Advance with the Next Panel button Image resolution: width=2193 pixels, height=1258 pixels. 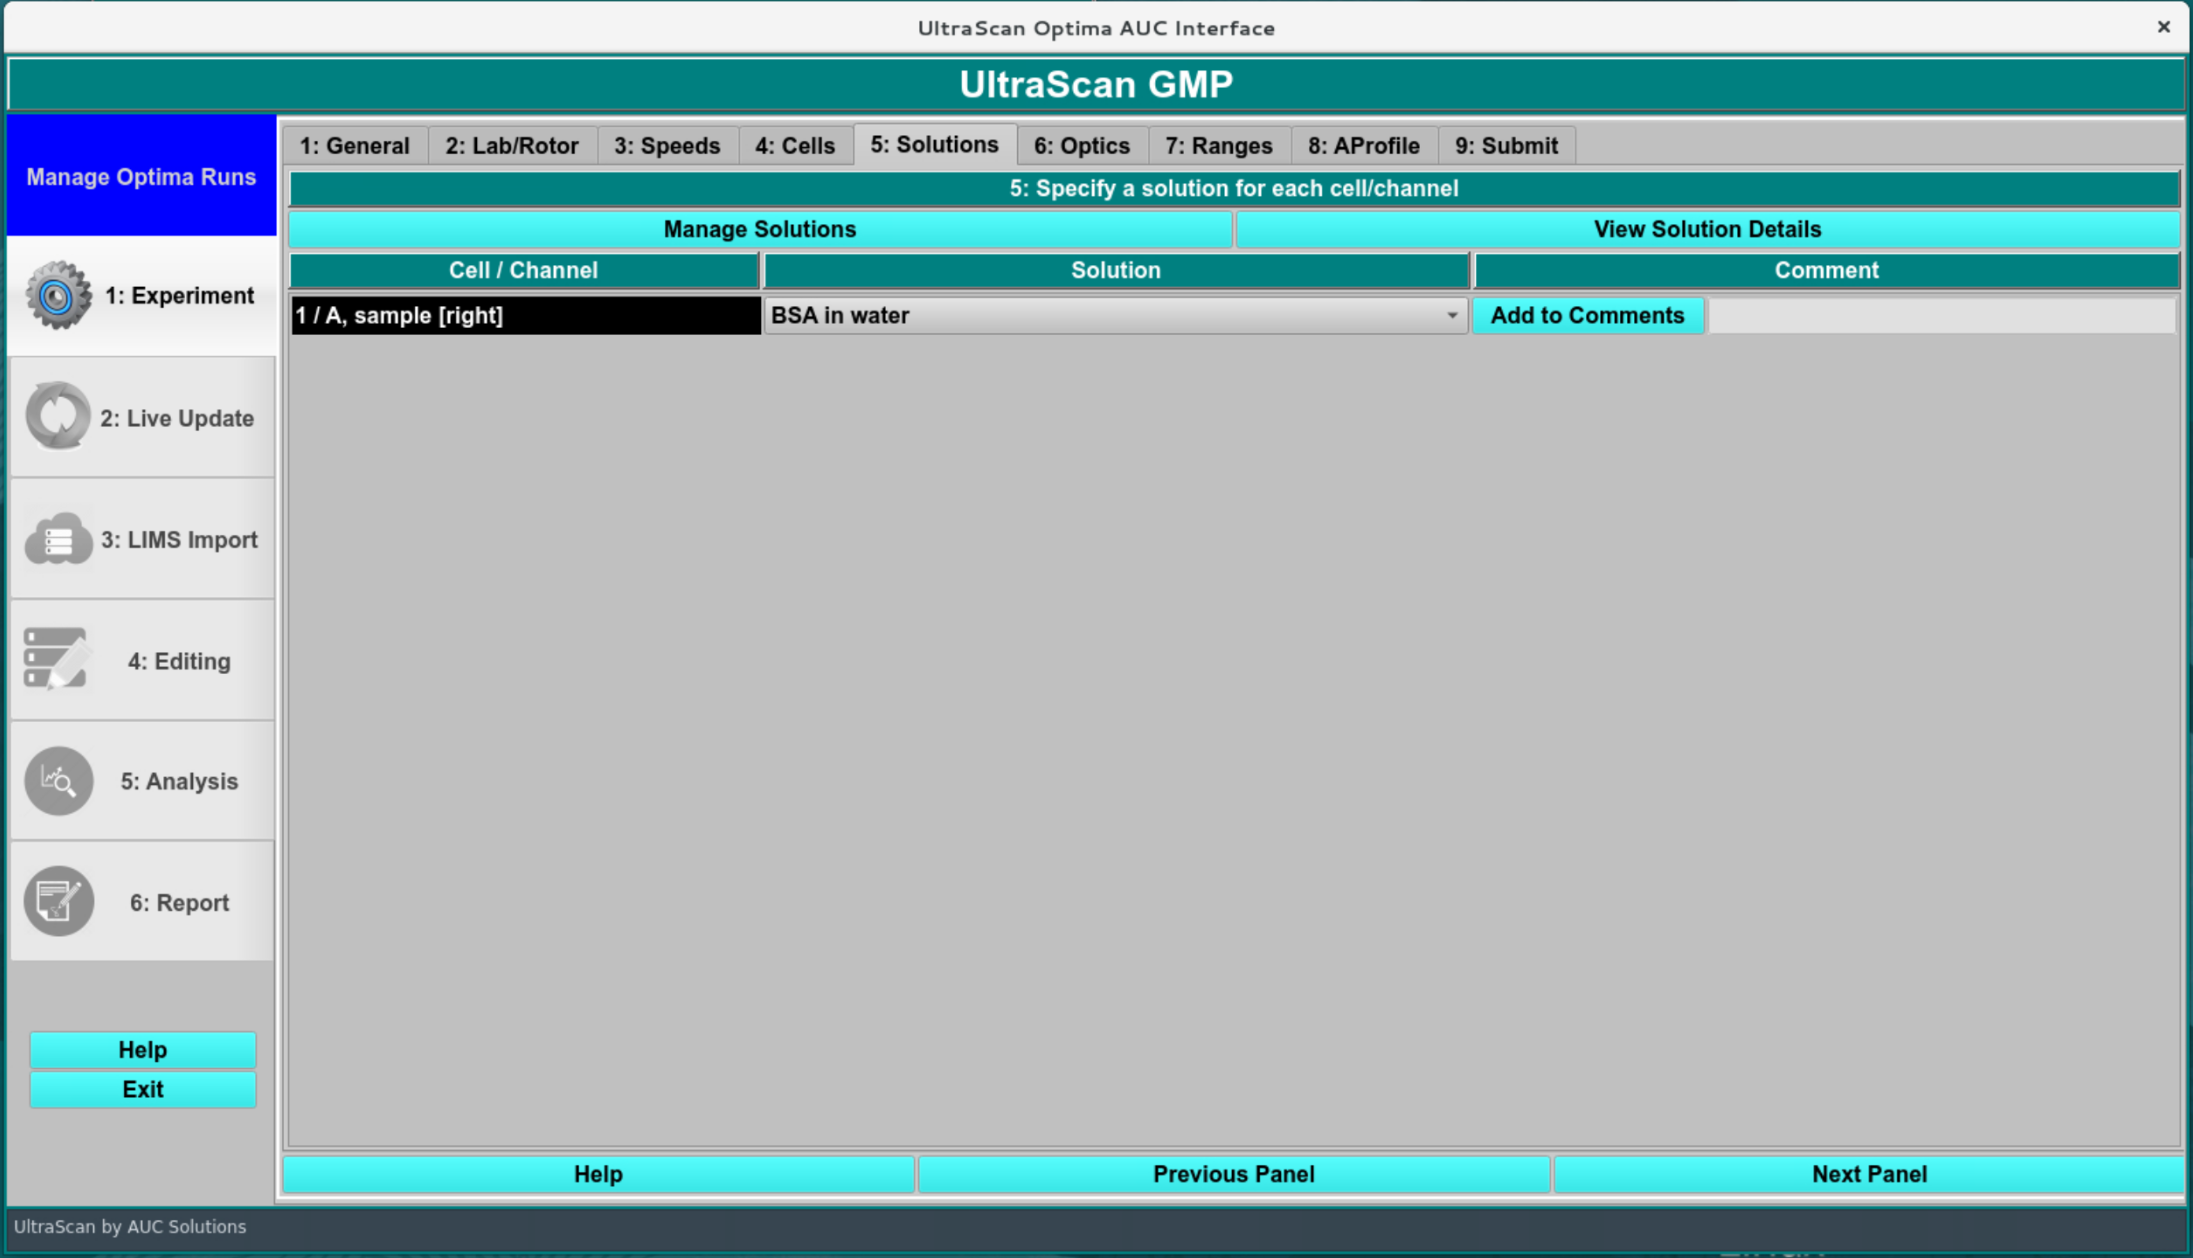1868,1174
